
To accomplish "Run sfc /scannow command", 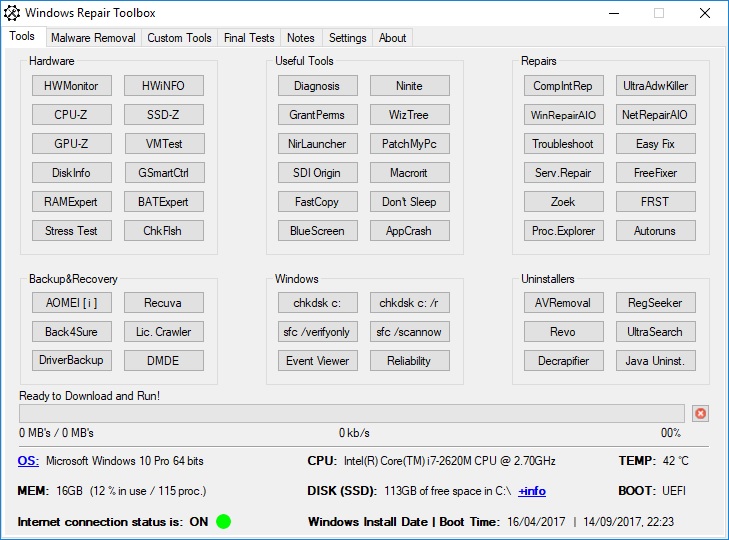I will click(409, 332).
